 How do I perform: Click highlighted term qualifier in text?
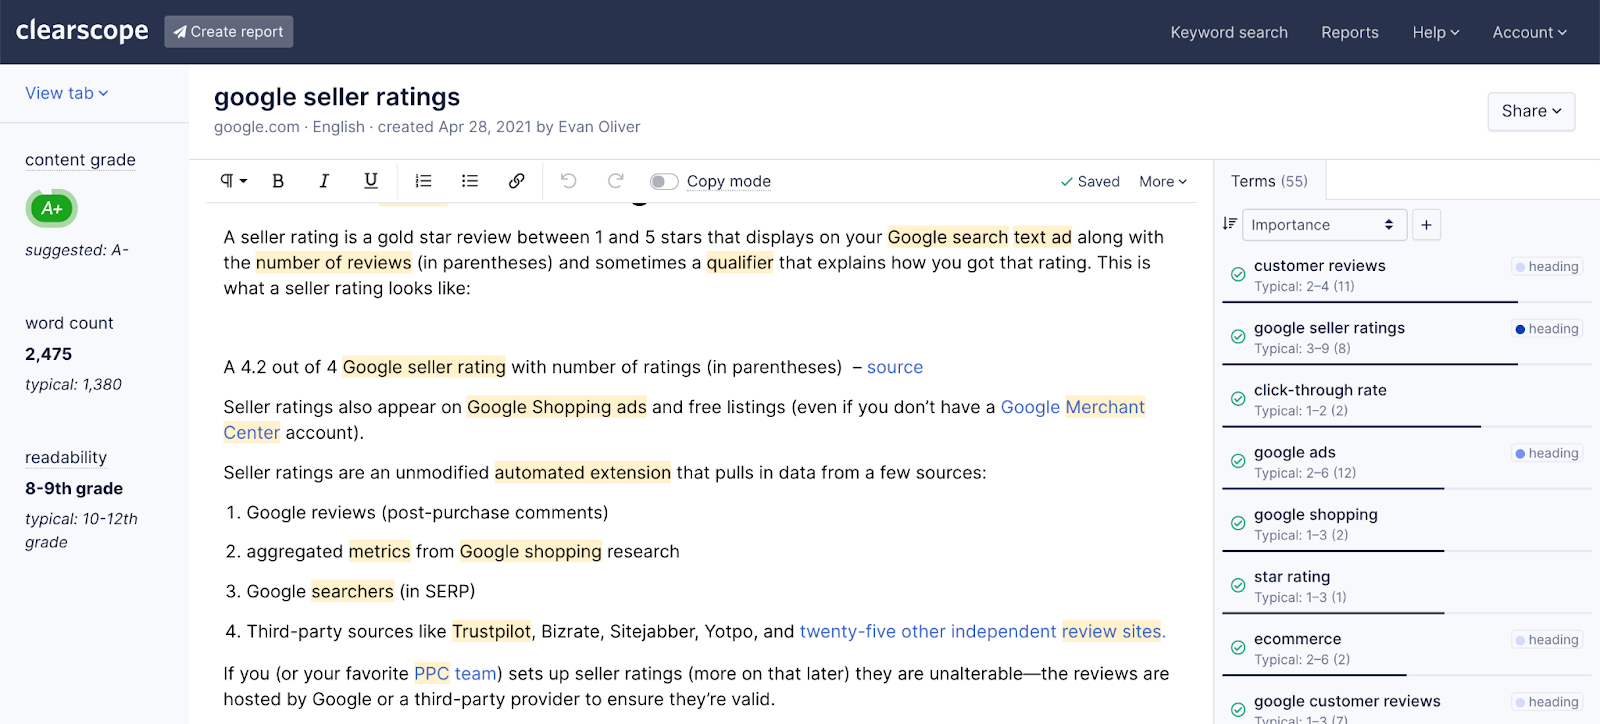point(740,263)
